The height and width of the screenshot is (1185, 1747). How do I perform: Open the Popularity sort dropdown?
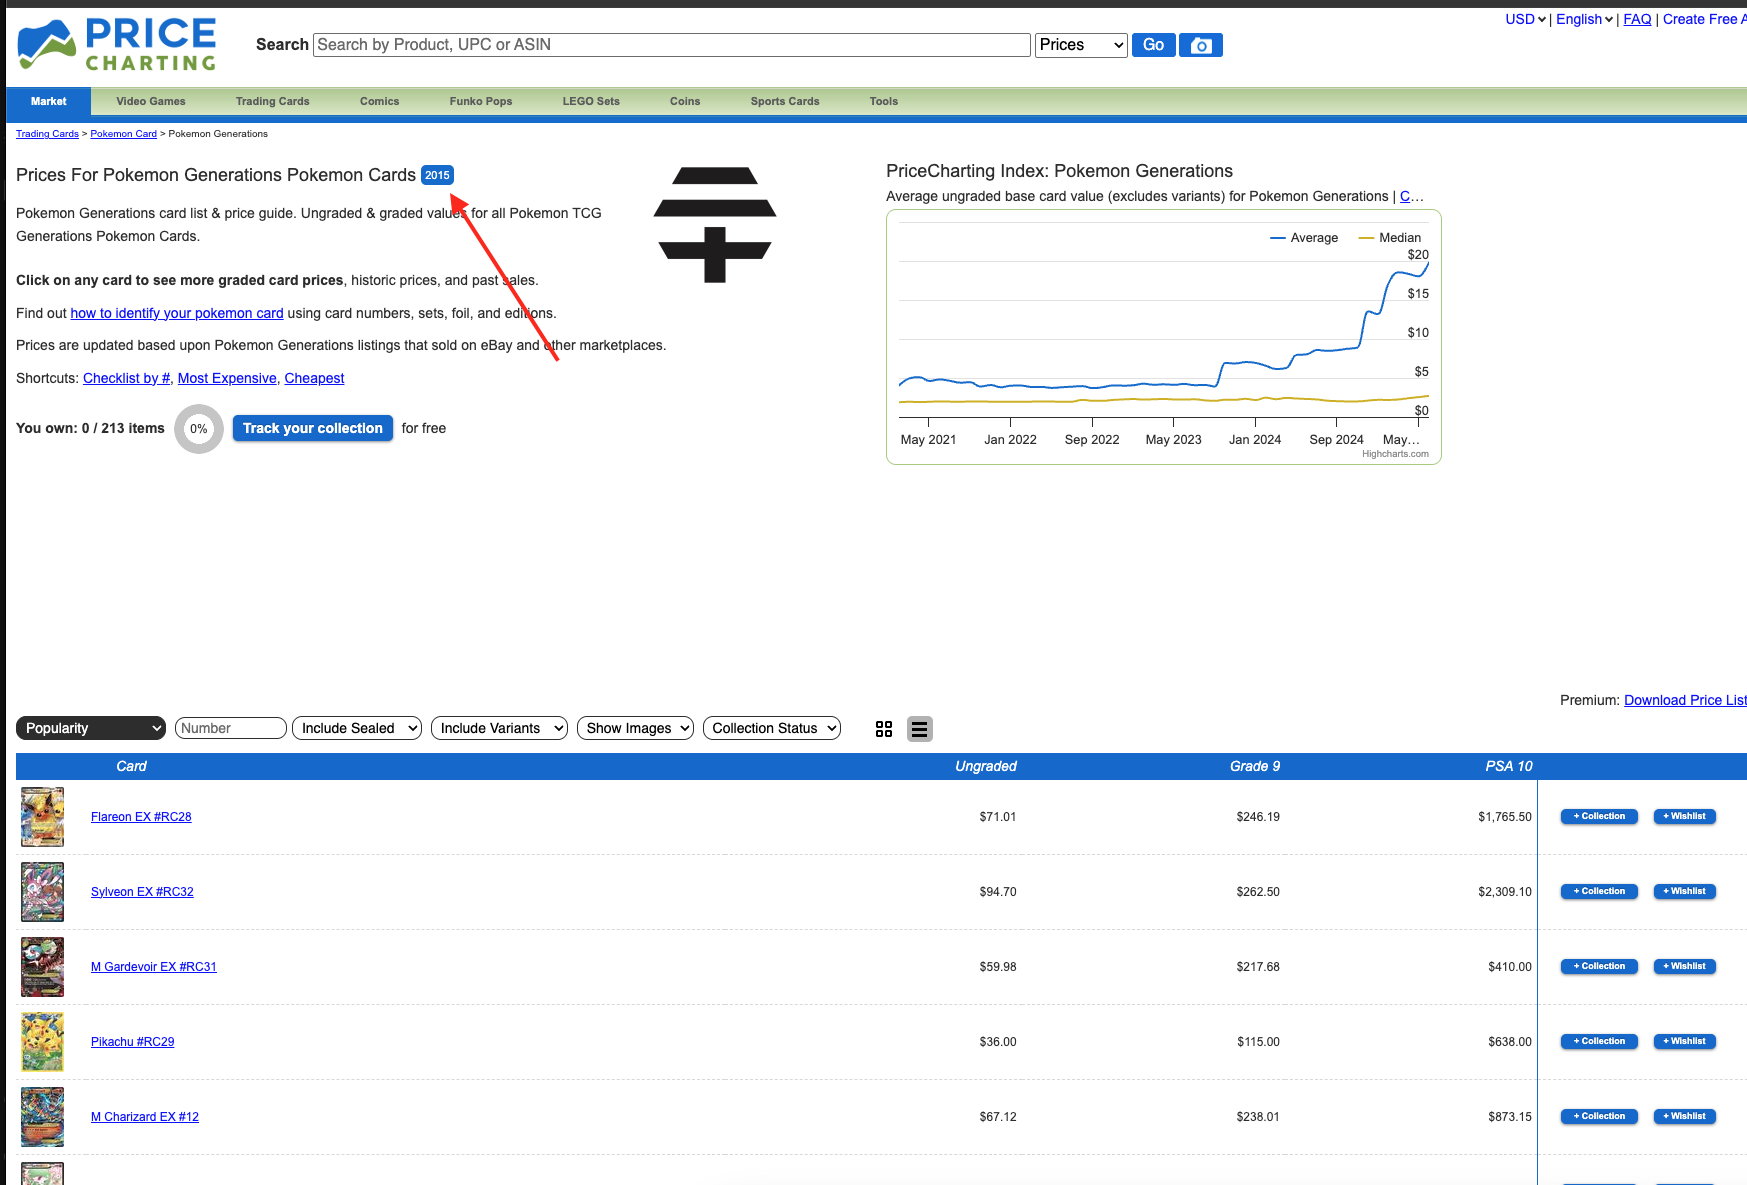point(91,728)
